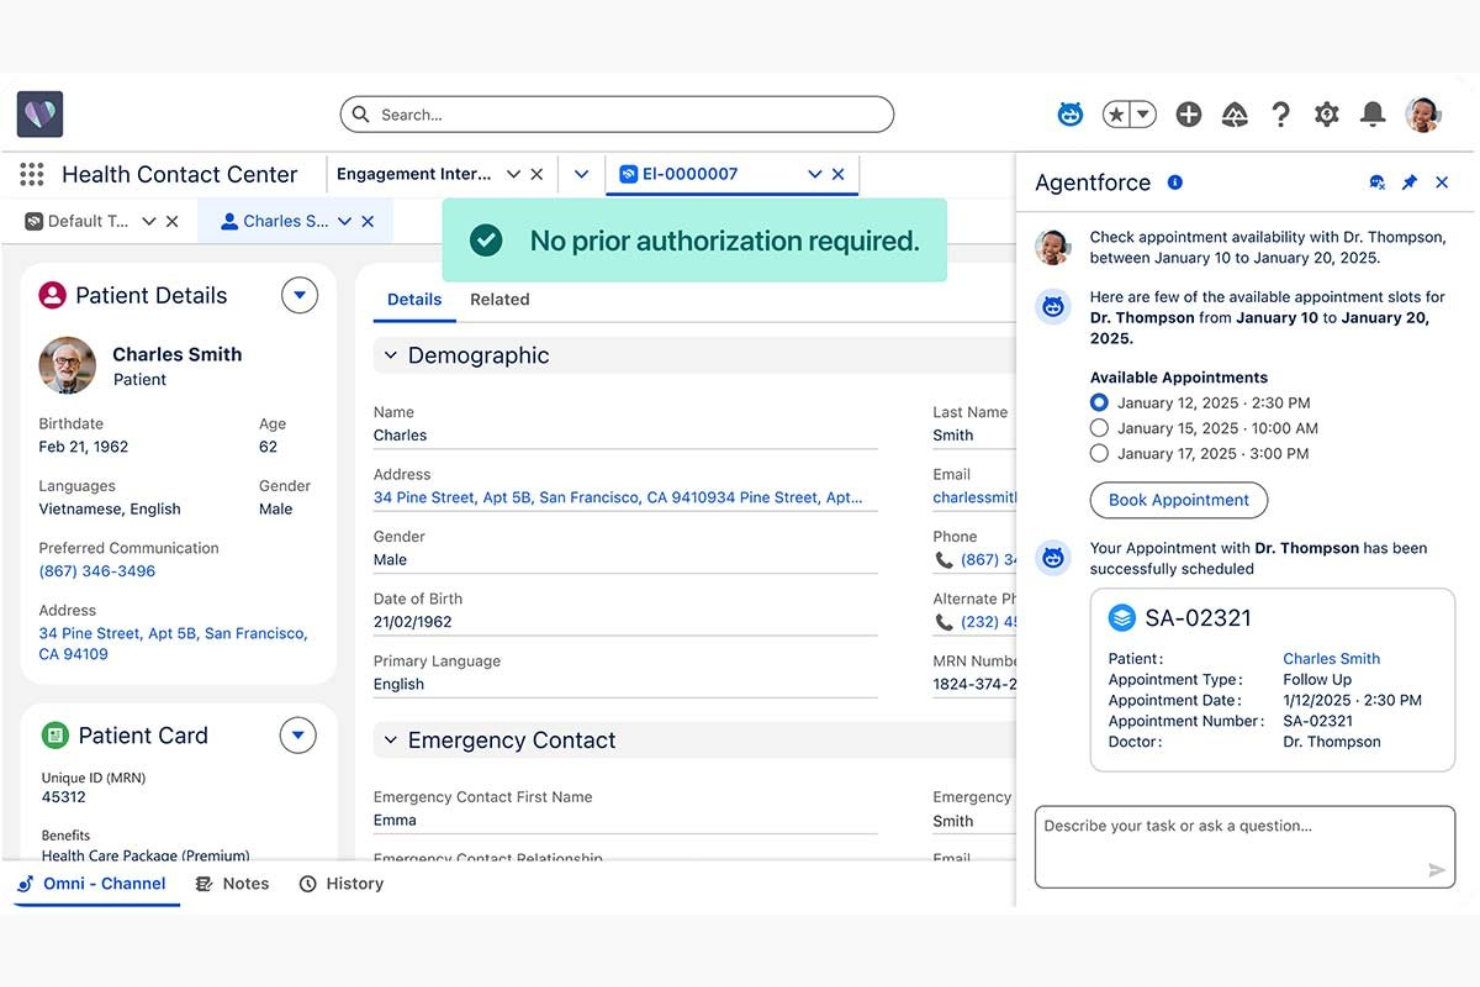Click the success toast checkmark icon
Image resolution: width=1480 pixels, height=987 pixels.
click(x=486, y=240)
